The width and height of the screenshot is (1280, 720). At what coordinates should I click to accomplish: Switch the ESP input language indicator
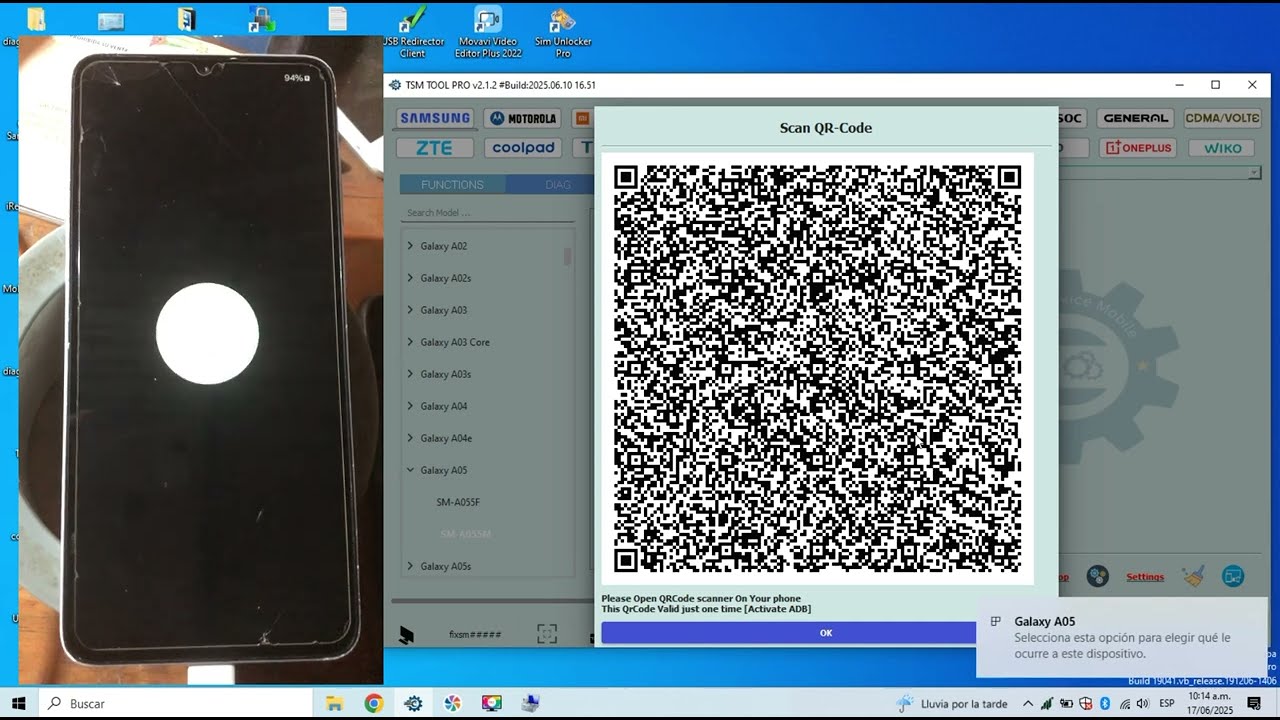coord(1167,703)
